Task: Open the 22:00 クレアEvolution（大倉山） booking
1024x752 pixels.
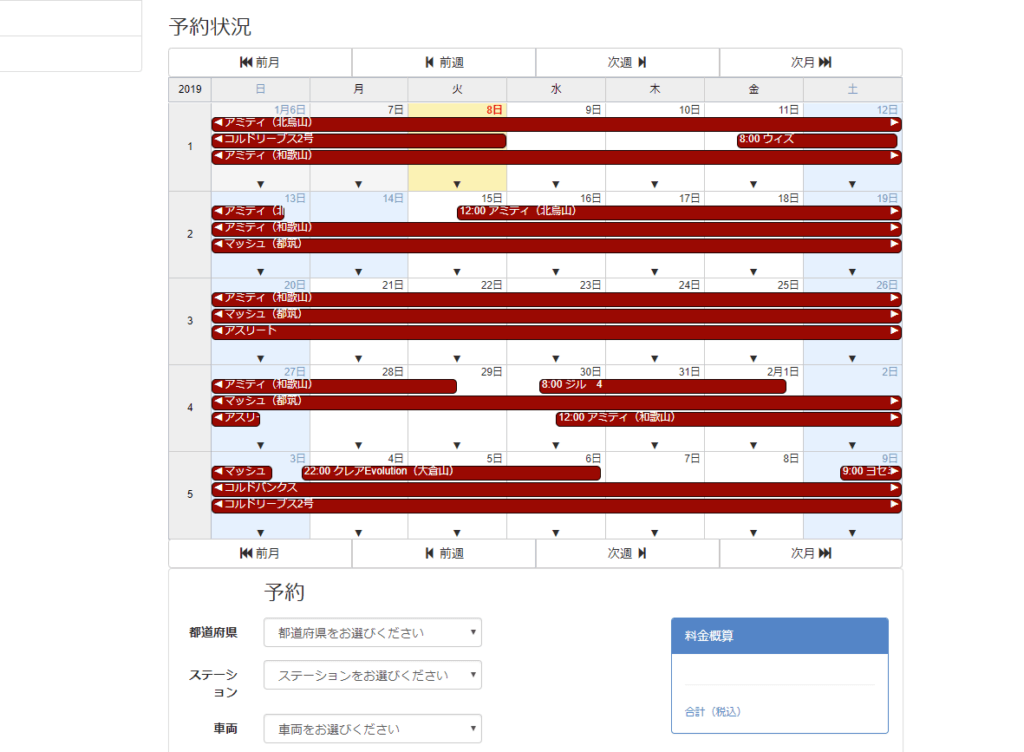Action: (x=451, y=472)
